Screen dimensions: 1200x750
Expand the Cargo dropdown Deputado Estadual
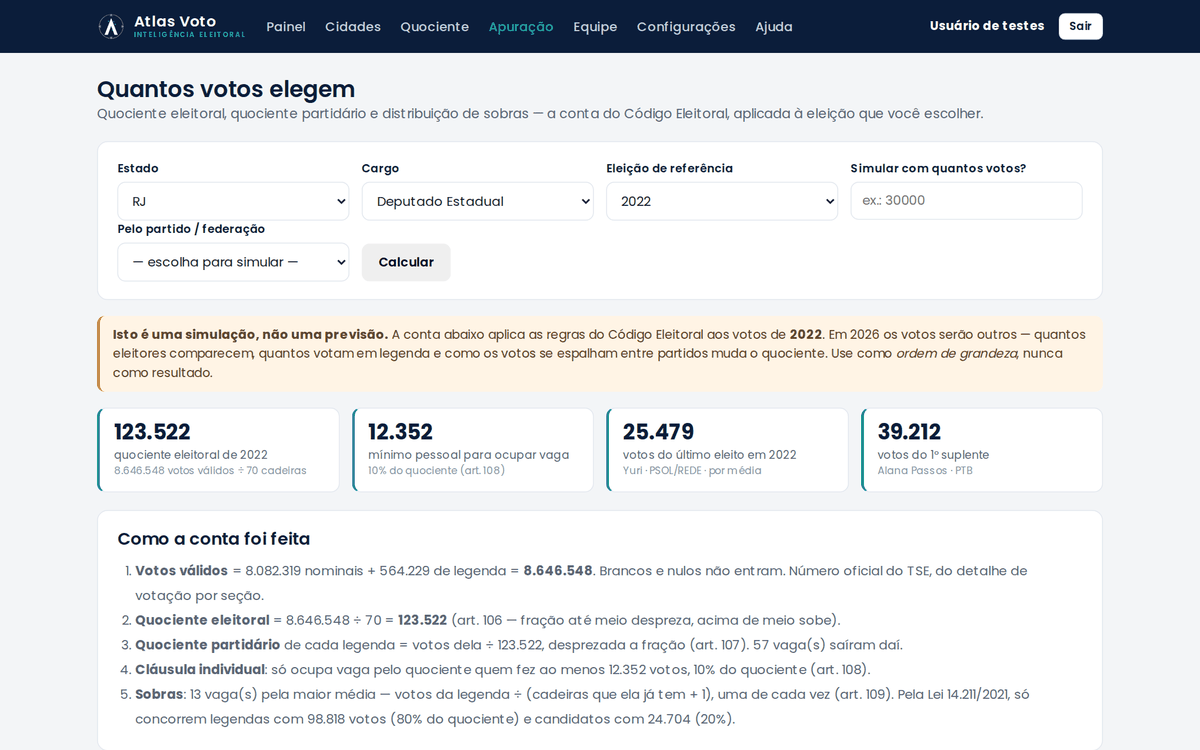tap(477, 201)
